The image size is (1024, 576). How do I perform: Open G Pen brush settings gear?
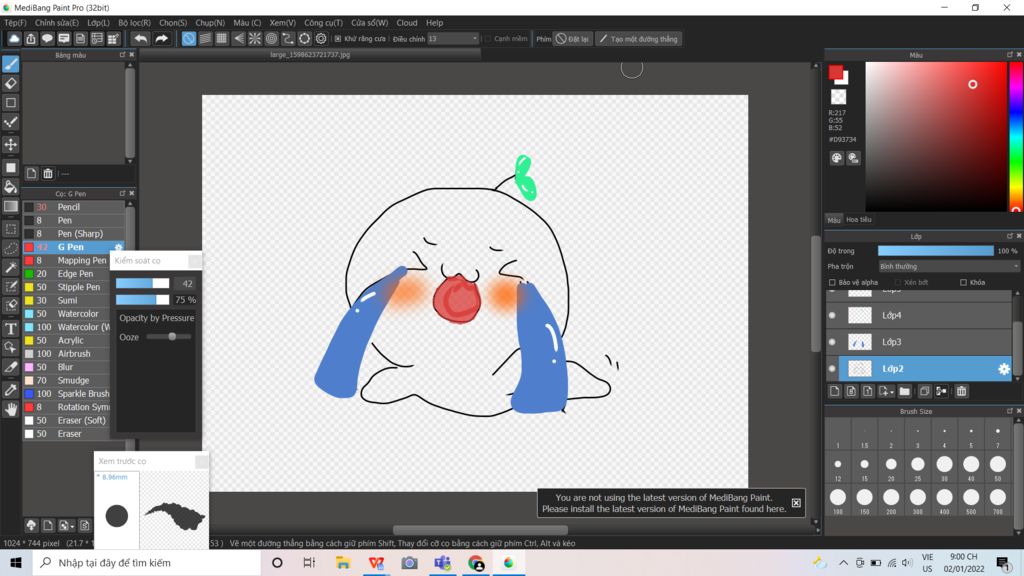pos(118,248)
